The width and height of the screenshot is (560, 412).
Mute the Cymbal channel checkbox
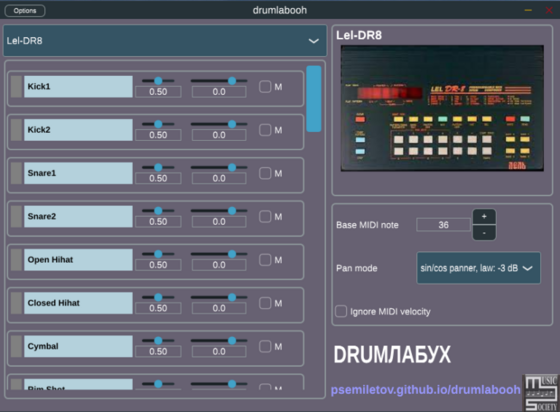pyautogui.click(x=265, y=346)
